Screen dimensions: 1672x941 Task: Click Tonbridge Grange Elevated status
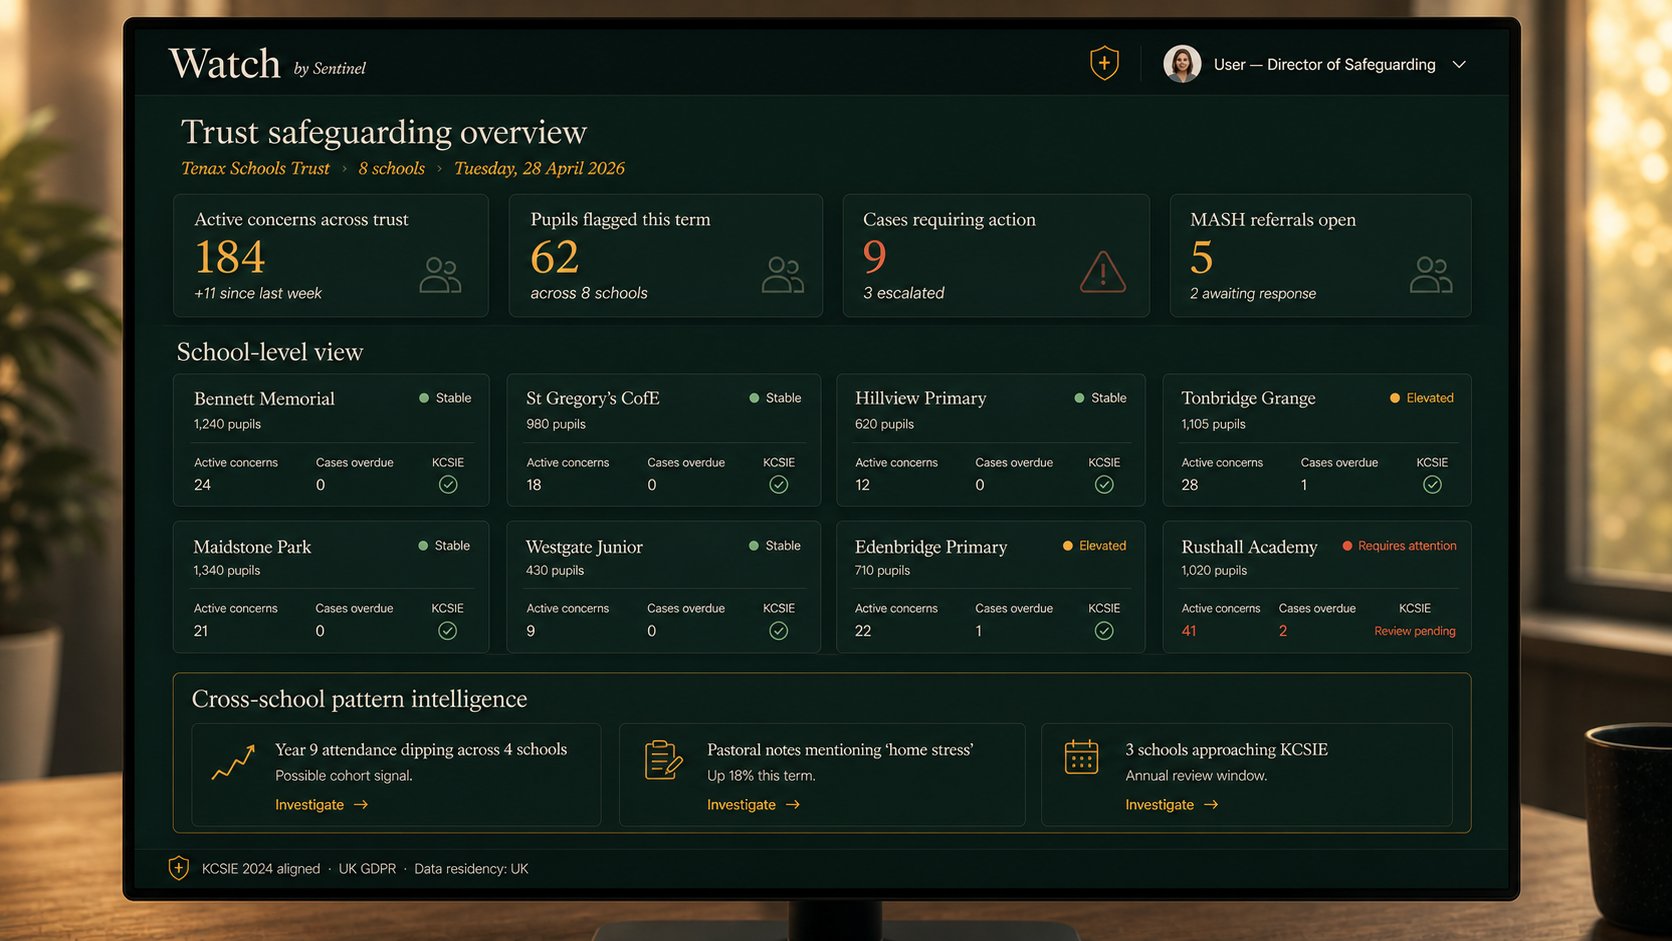coord(1421,398)
